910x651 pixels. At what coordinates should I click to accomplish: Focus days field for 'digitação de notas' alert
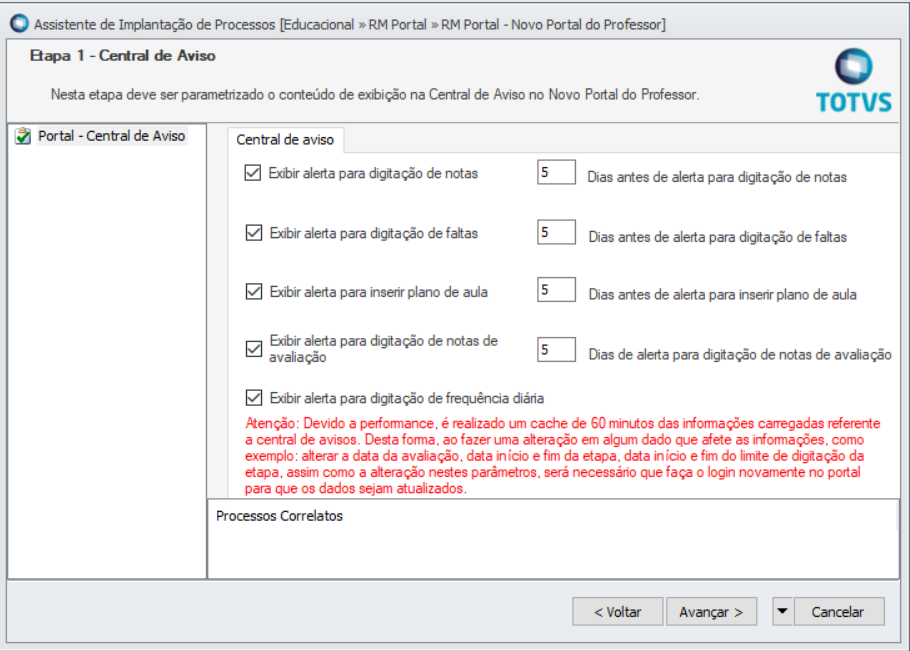[x=556, y=173]
